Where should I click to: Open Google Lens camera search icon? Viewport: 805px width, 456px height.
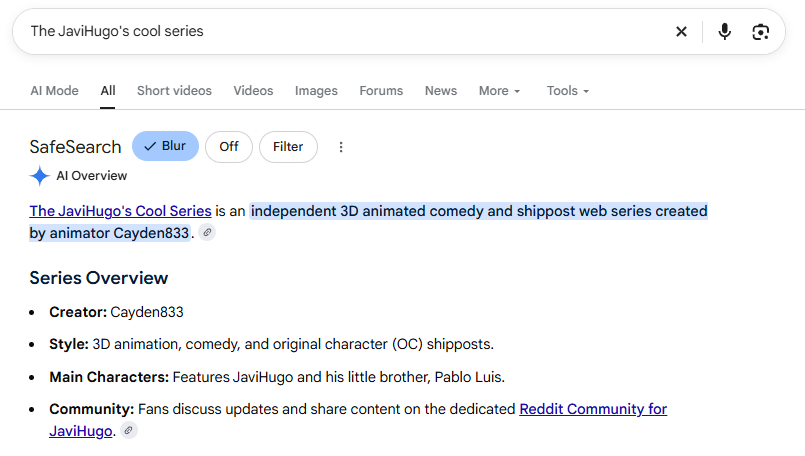pos(760,32)
